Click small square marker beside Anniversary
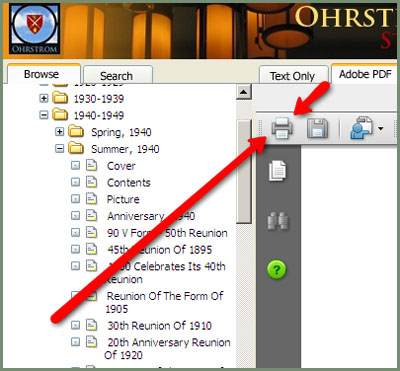Screen dimensions: 400x371 coord(76,216)
